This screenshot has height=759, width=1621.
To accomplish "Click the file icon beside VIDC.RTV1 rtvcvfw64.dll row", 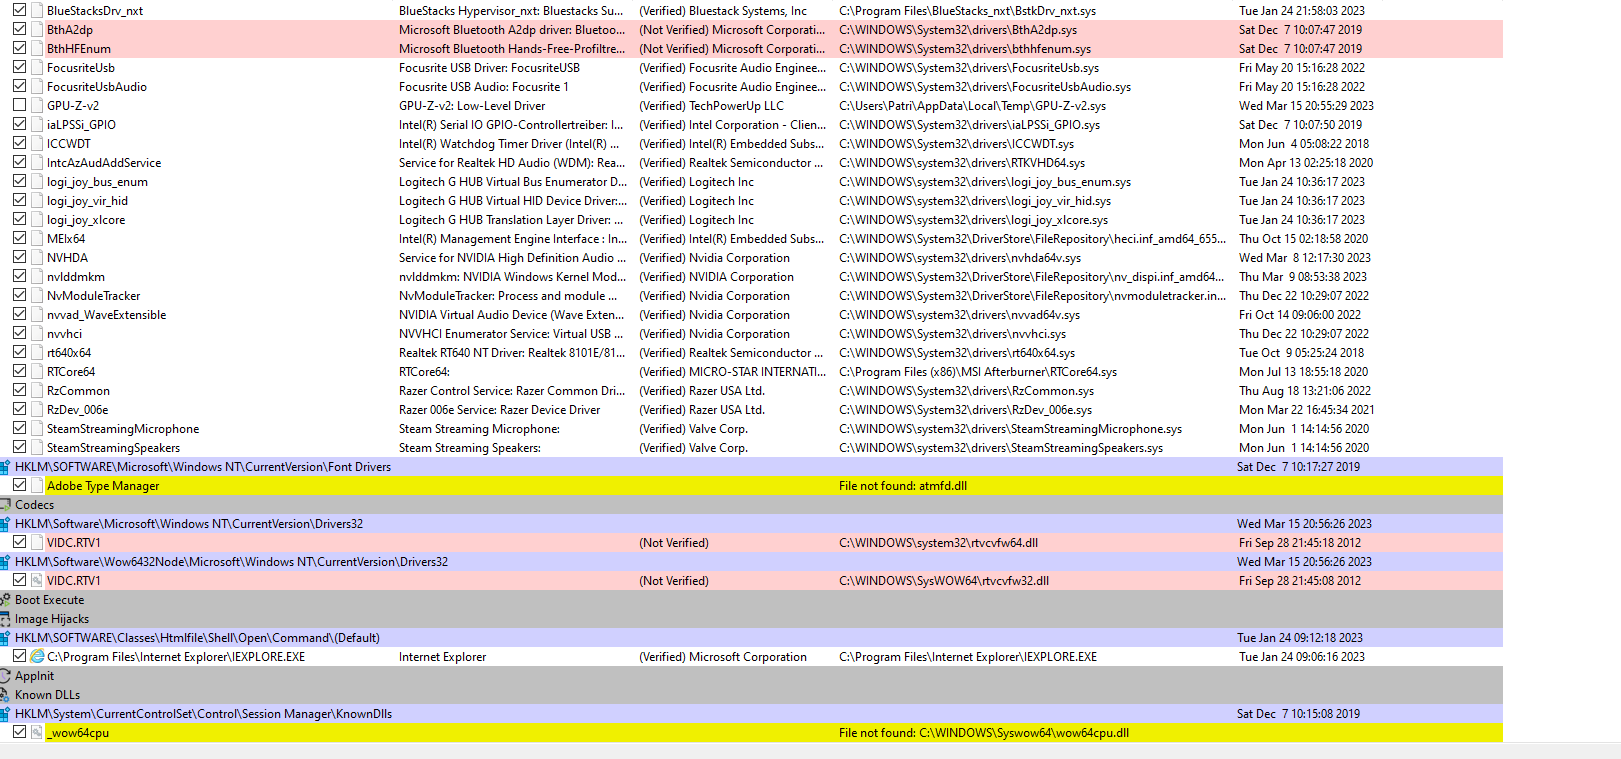I will click(x=37, y=543).
